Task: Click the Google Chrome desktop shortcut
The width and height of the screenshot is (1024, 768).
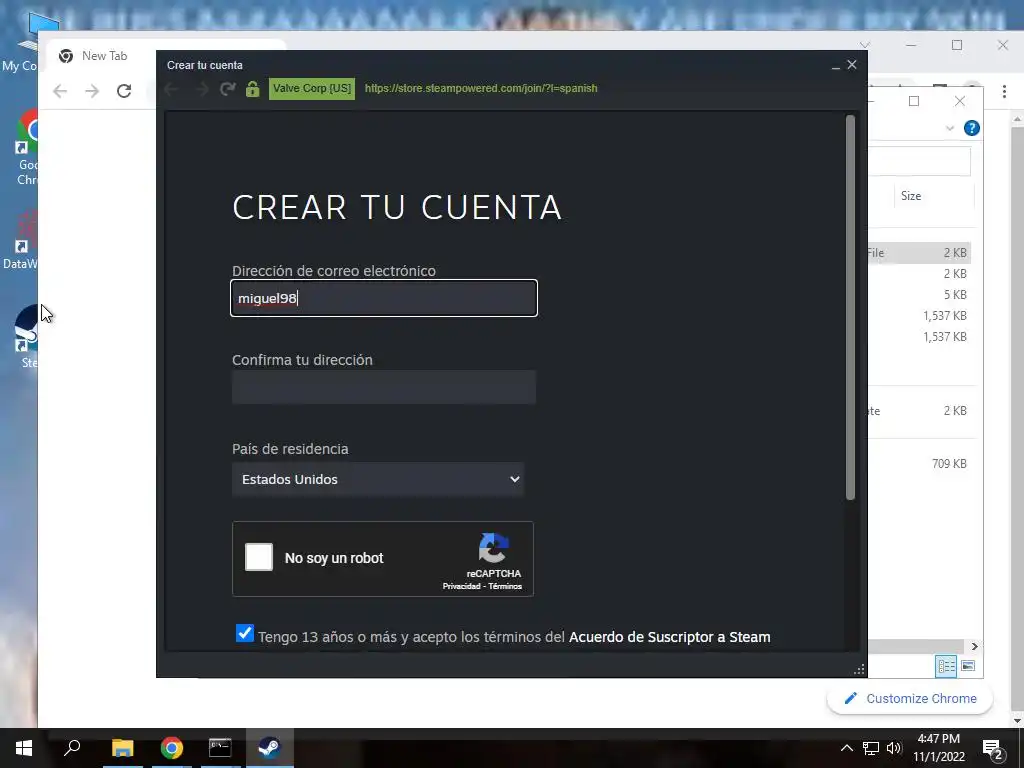Action: (26, 148)
